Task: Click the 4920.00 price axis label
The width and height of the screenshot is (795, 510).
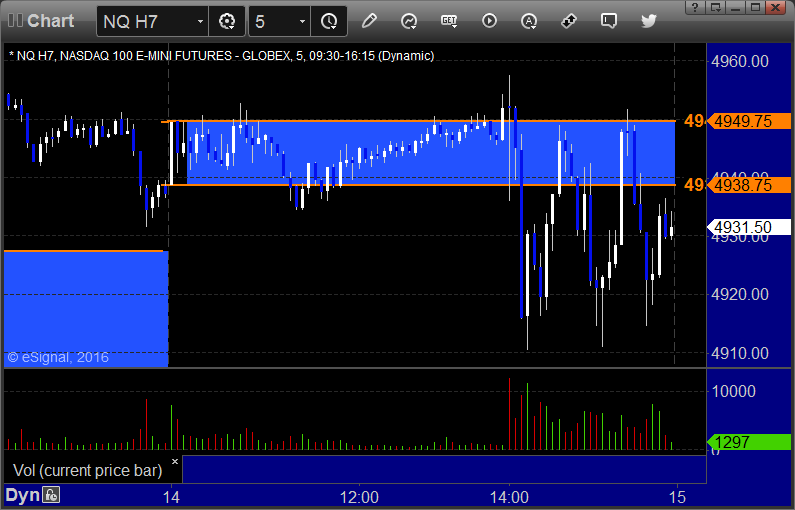Action: click(740, 294)
